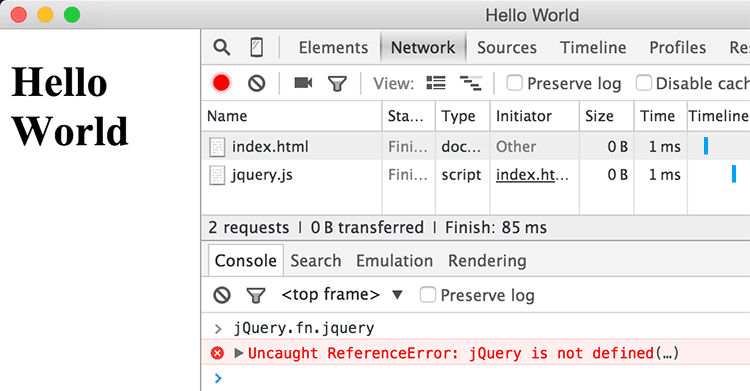Go to the Profiles tab
This screenshot has height=391, width=750.
[x=677, y=47]
